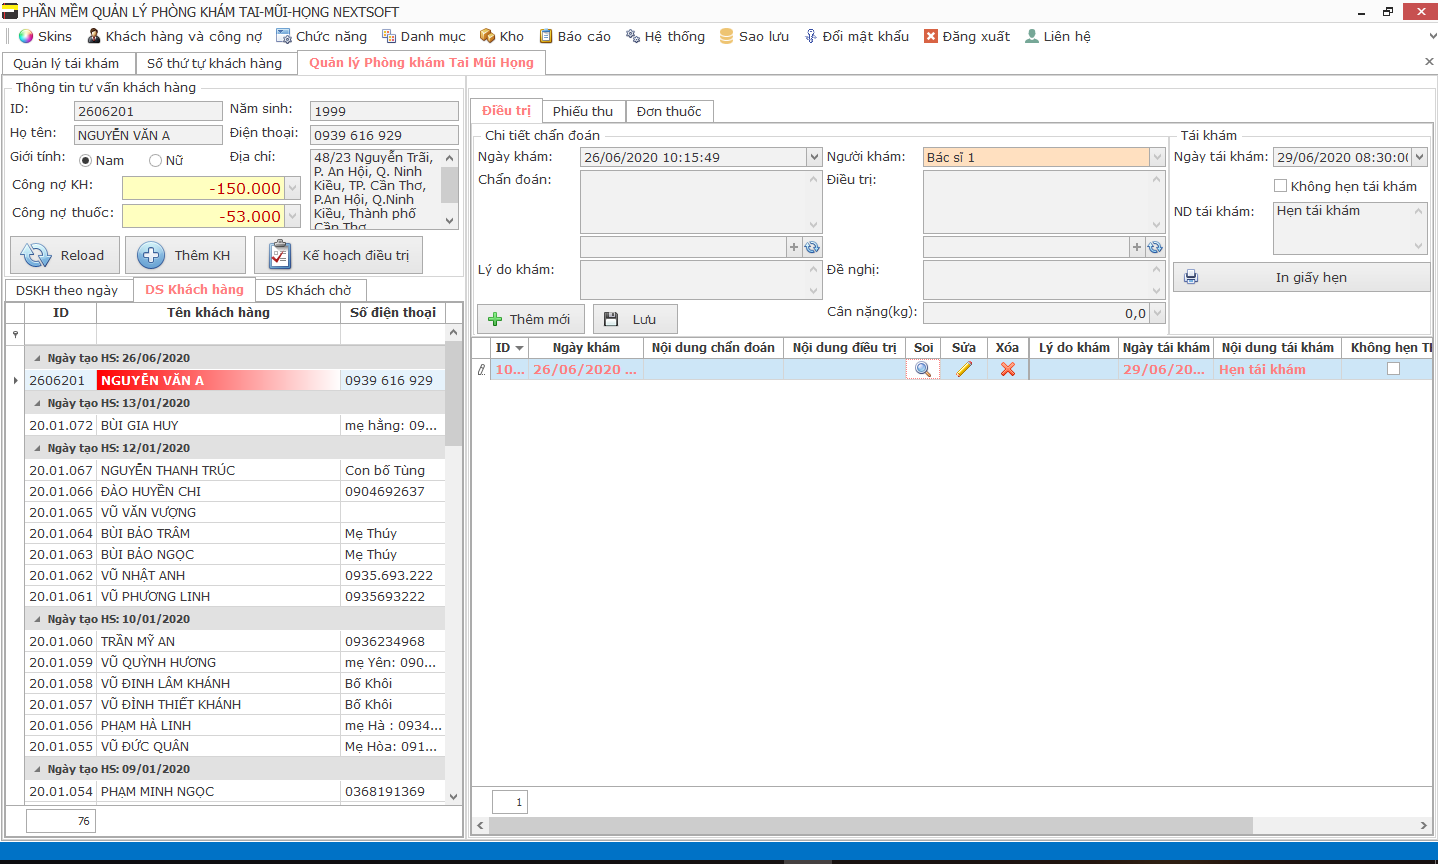Click the Sửa pencil icon in the grid row
Image resolution: width=1438 pixels, height=864 pixels.
(964, 369)
